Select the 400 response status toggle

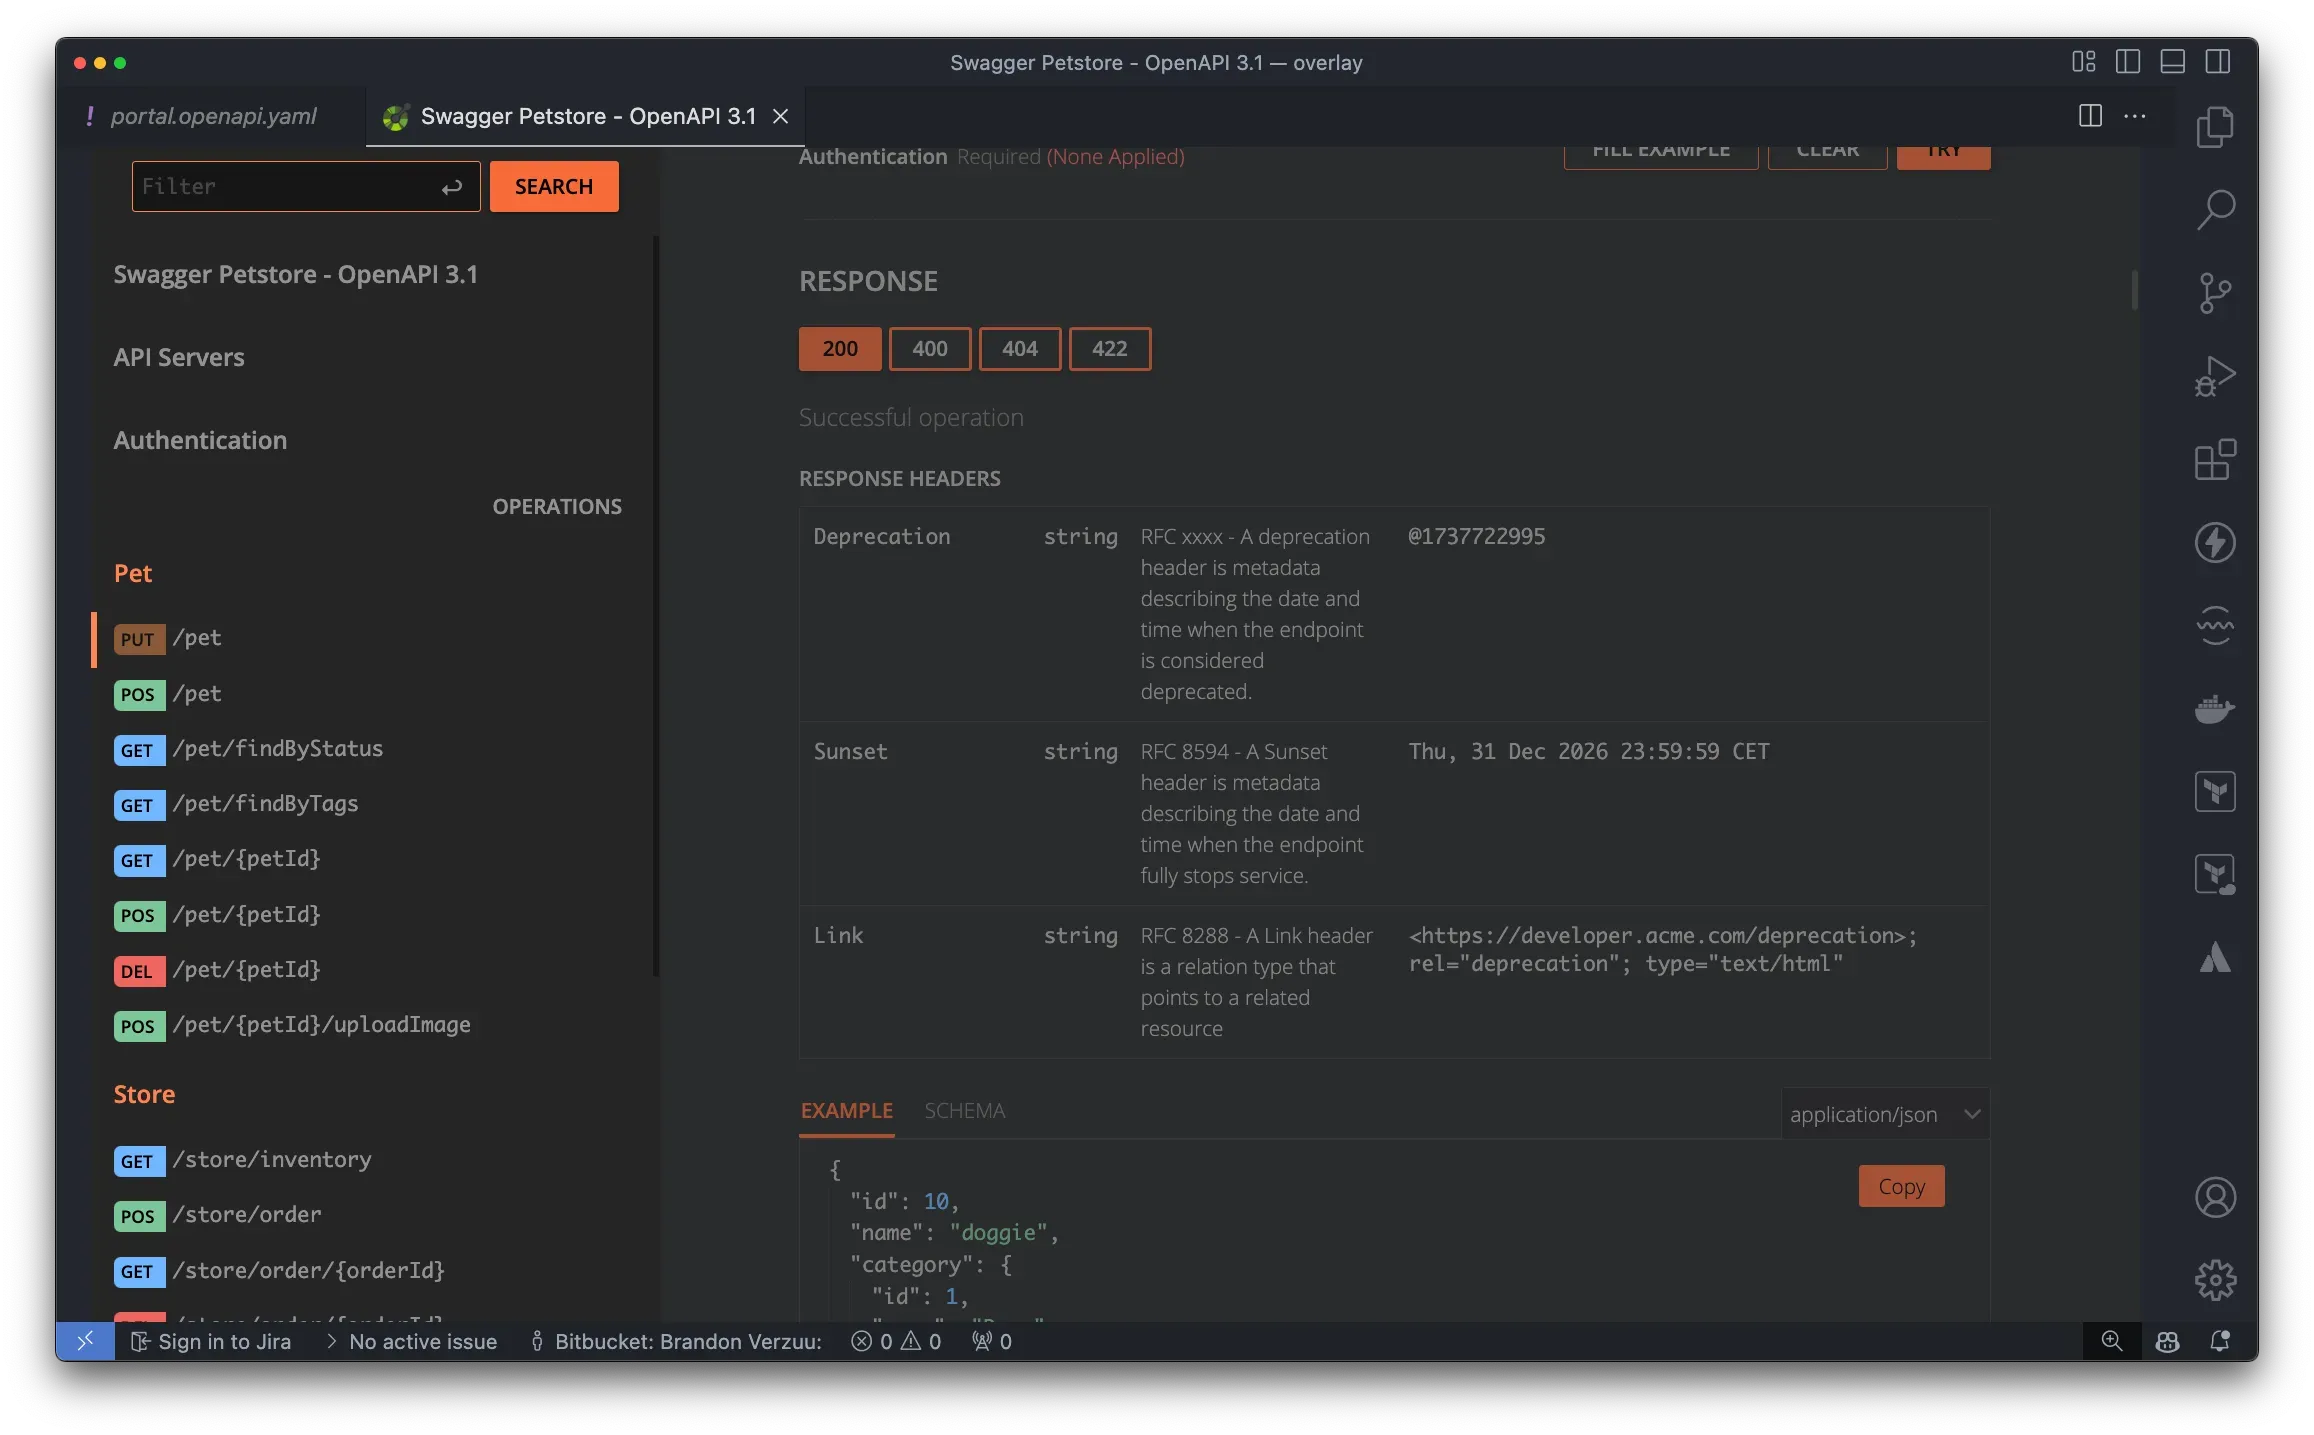pyautogui.click(x=929, y=348)
